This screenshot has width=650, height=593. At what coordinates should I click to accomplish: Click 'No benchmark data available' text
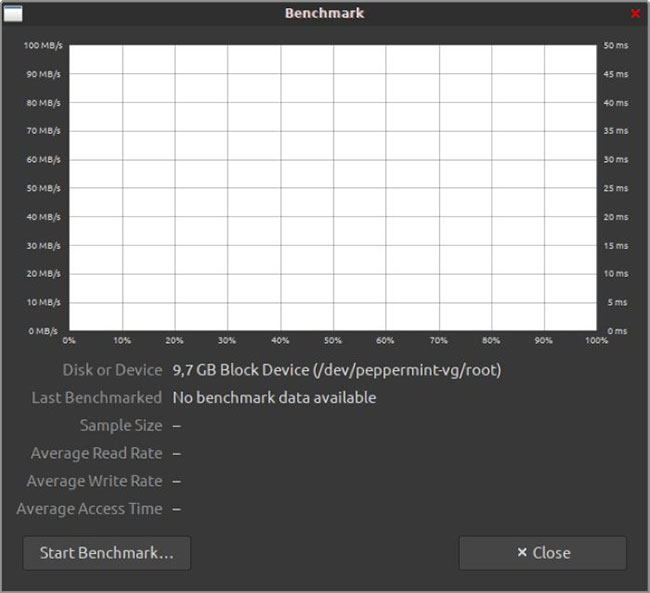274,398
